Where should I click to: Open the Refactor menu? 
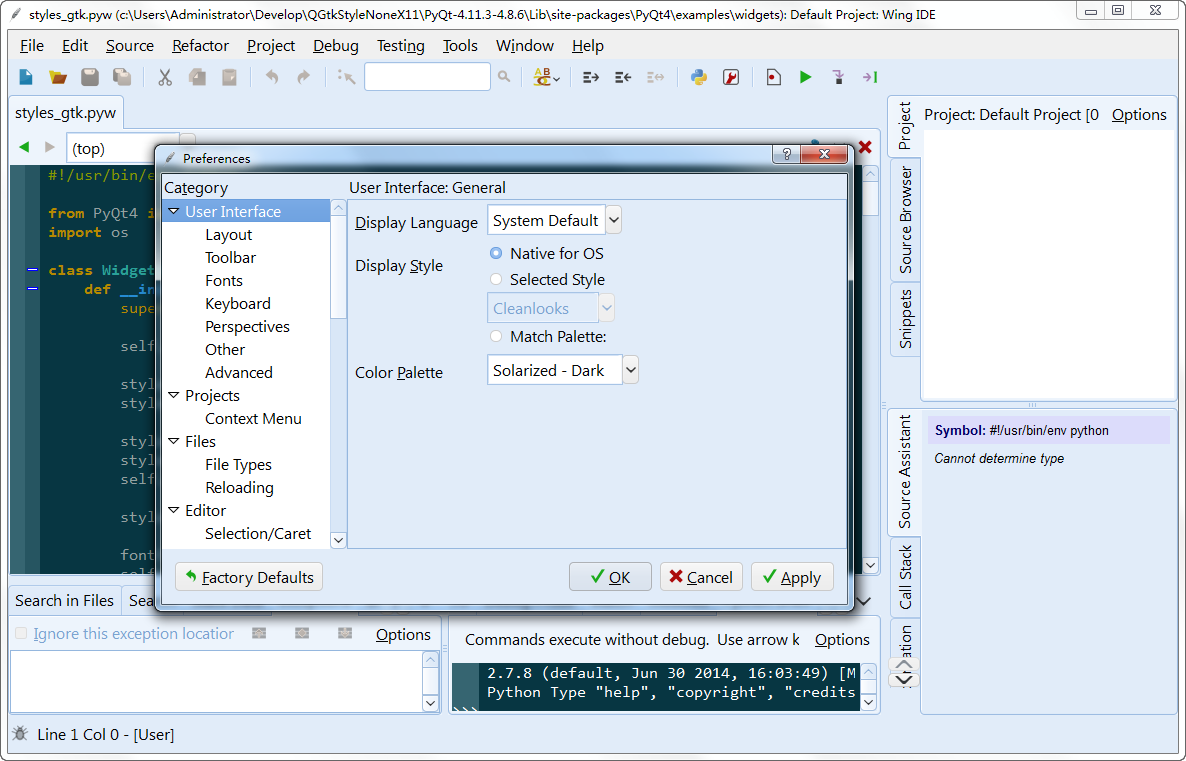click(200, 46)
